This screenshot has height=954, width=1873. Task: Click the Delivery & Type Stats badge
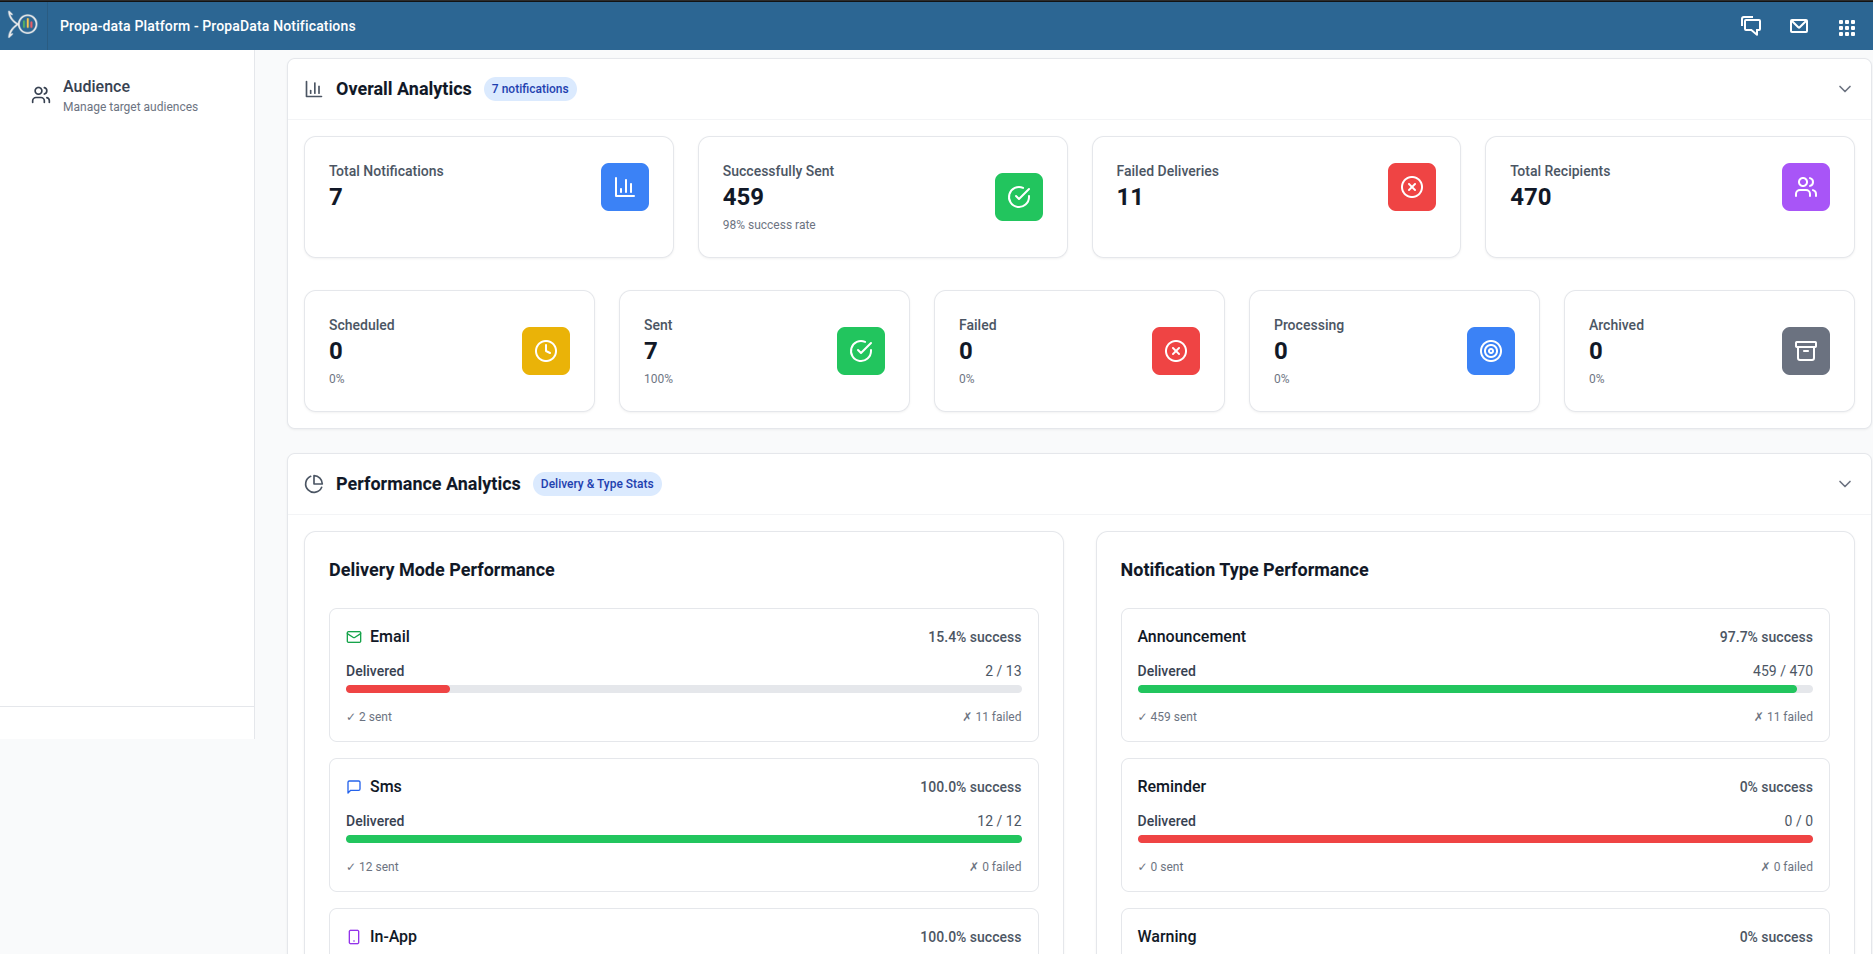pos(597,484)
